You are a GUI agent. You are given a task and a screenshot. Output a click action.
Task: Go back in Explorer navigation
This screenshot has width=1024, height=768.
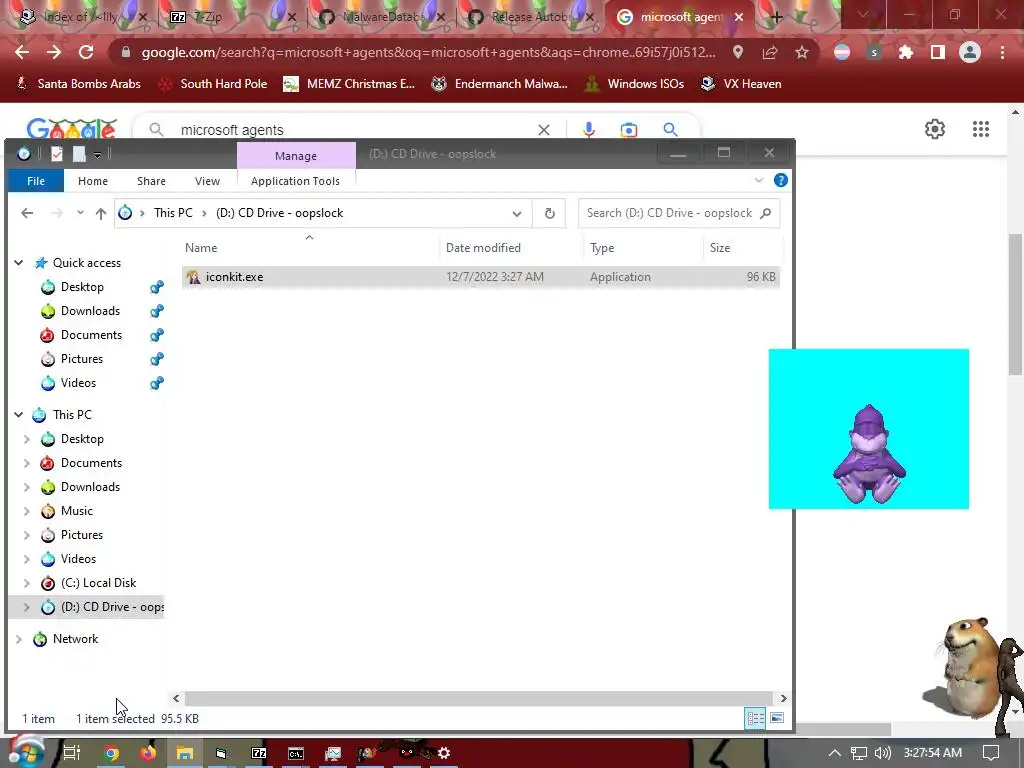pyautogui.click(x=27, y=213)
